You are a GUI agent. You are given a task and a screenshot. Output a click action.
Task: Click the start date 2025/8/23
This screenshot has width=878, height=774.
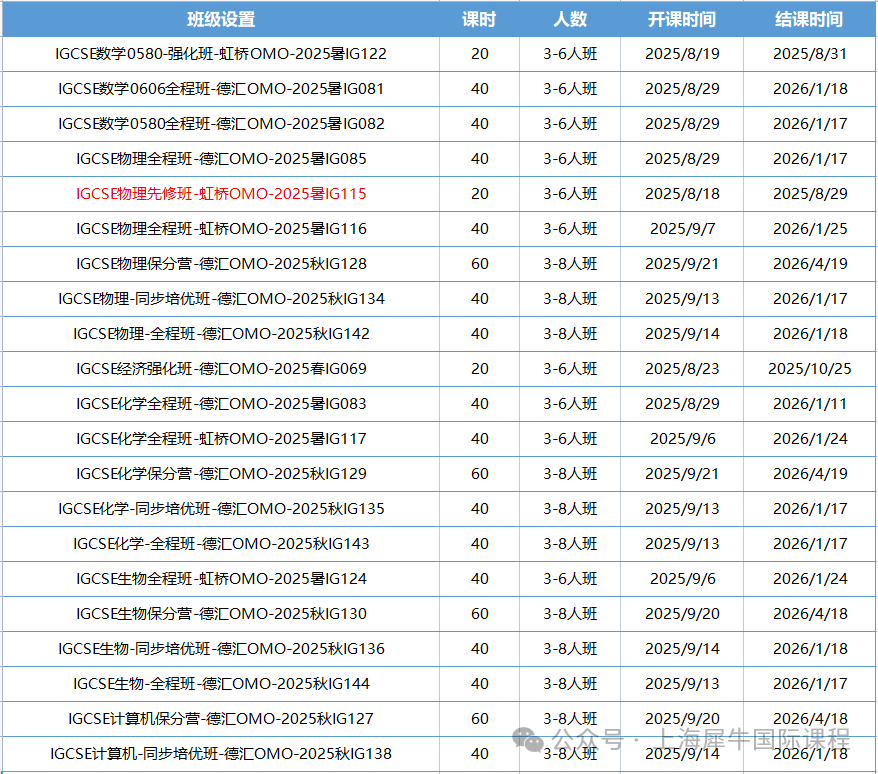[681, 369]
